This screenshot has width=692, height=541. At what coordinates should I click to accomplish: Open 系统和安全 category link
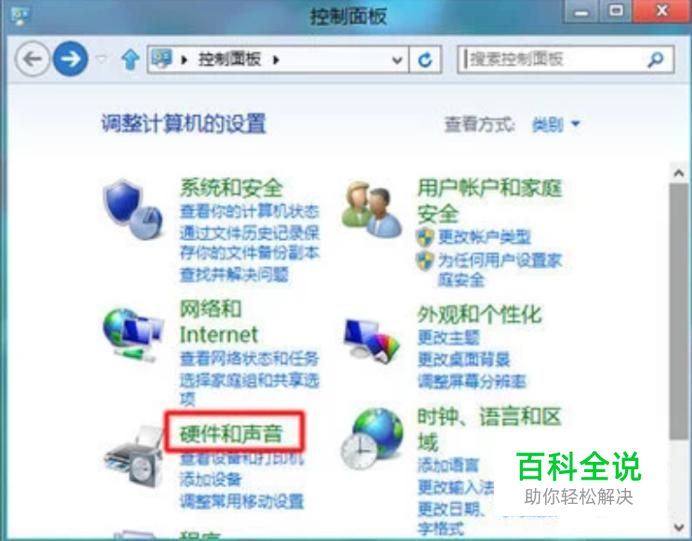click(x=231, y=188)
